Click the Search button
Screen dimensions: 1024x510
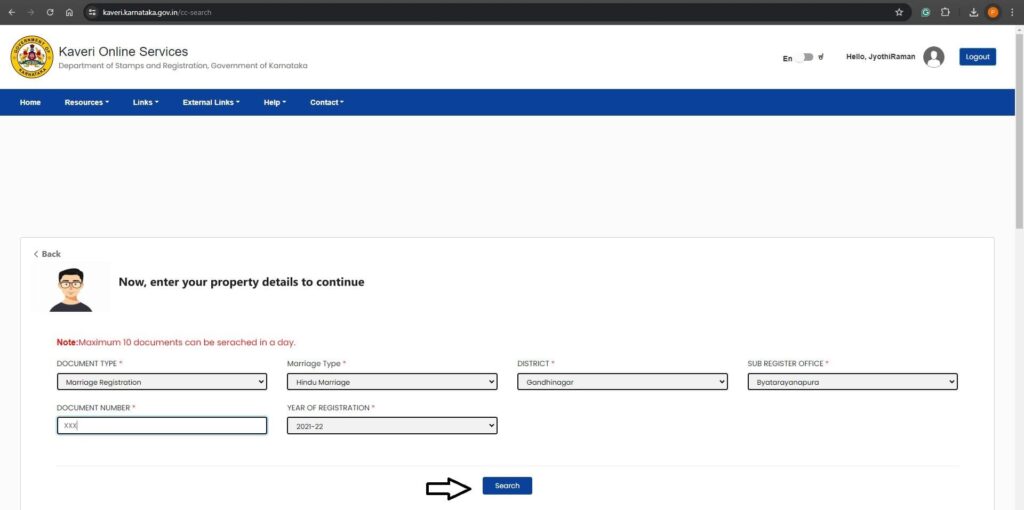point(507,486)
